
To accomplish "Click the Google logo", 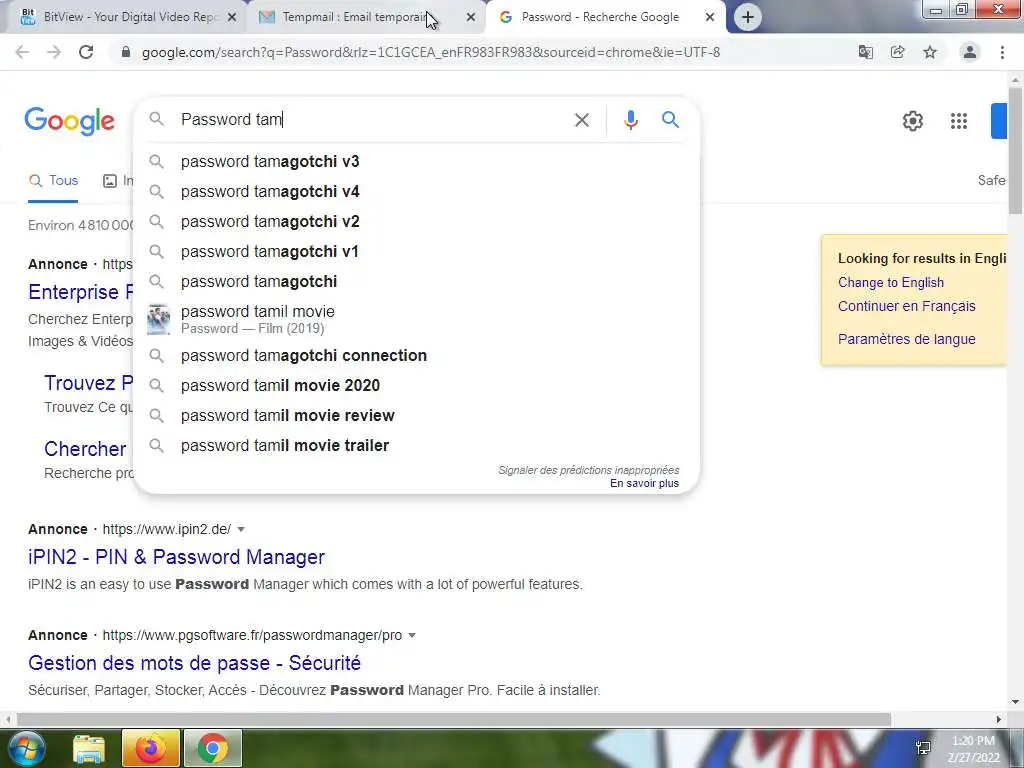I will 69,121.
